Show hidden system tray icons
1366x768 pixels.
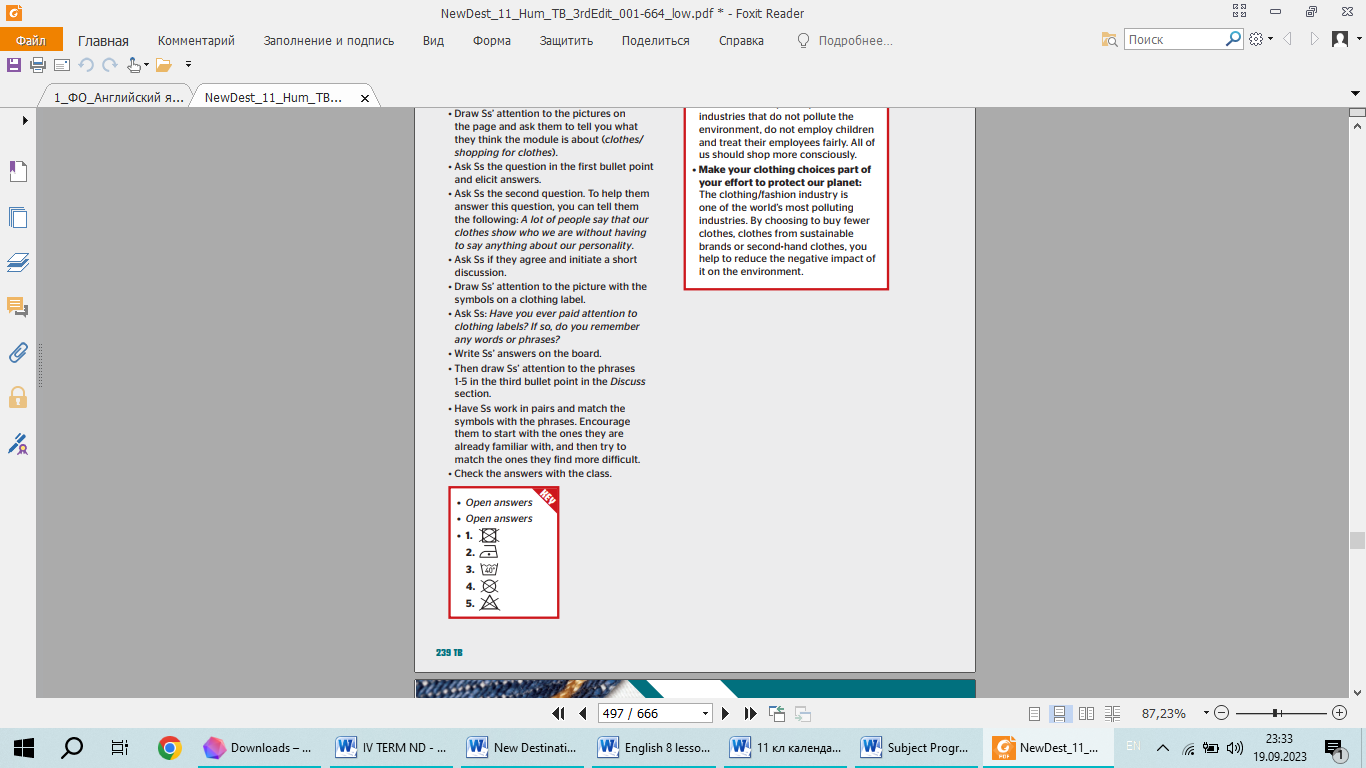coord(1163,747)
